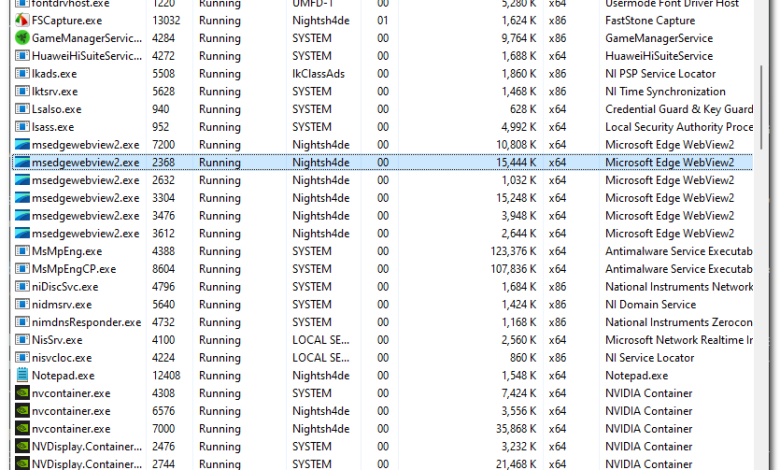
Task: Click the lktsrv.exe process icon
Action: [22, 92]
